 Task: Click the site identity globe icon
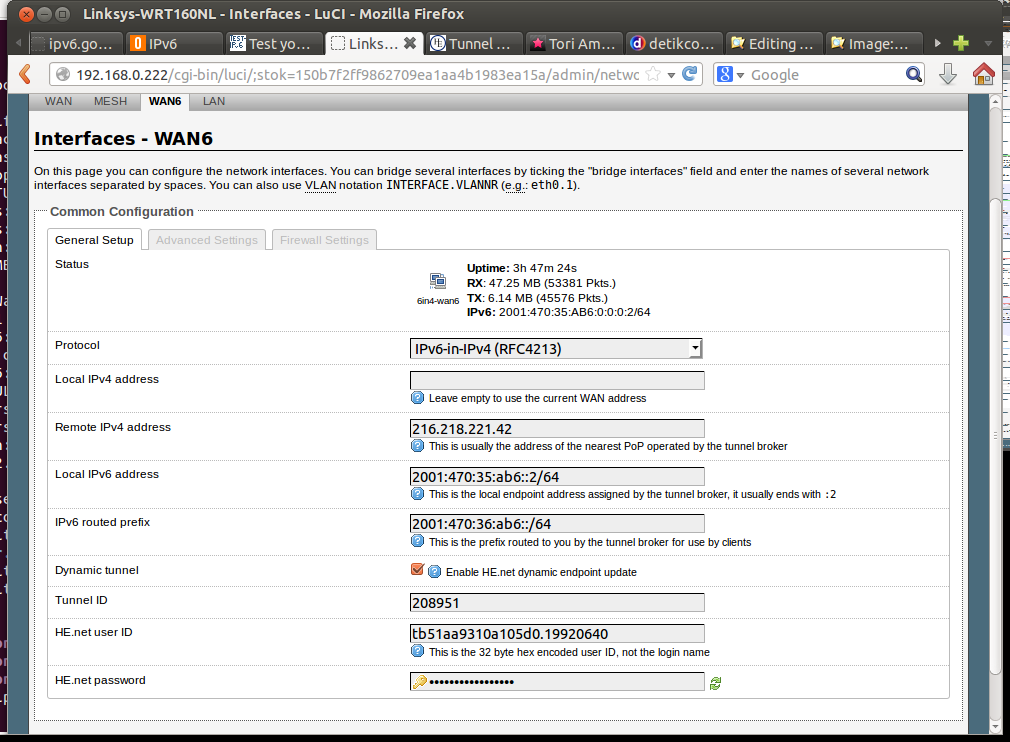[62, 75]
